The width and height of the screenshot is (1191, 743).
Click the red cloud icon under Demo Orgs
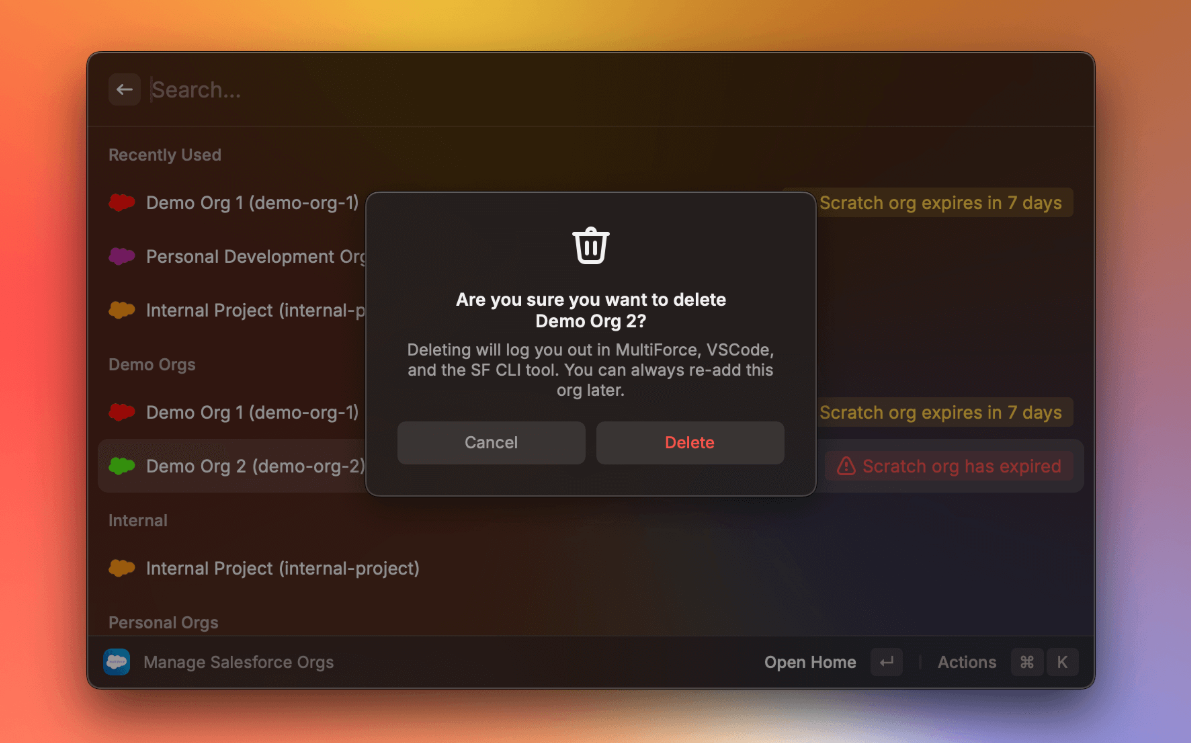coord(122,412)
